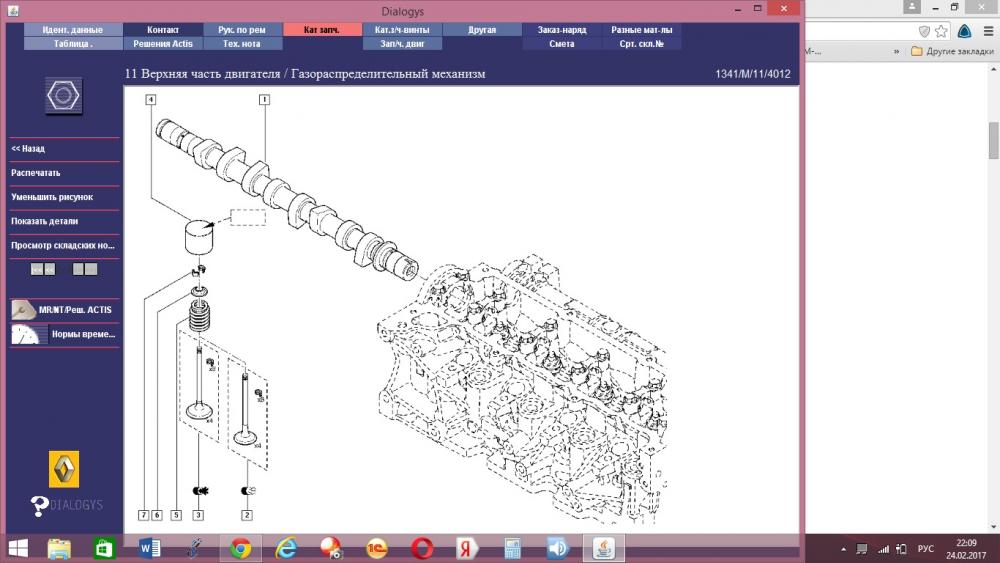The image size is (1000, 563).
Task: Open the Таблица tab
Action: click(x=73, y=43)
